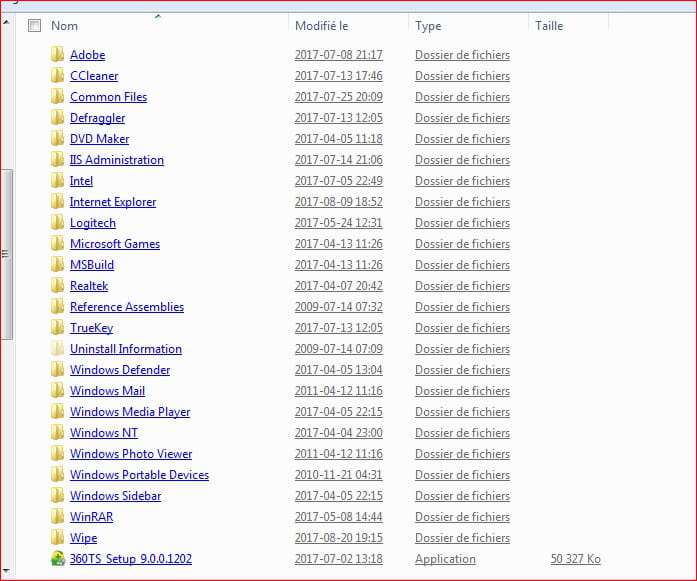Click the faded Uninstall Information folder icon
This screenshot has width=697, height=581.
(57, 349)
